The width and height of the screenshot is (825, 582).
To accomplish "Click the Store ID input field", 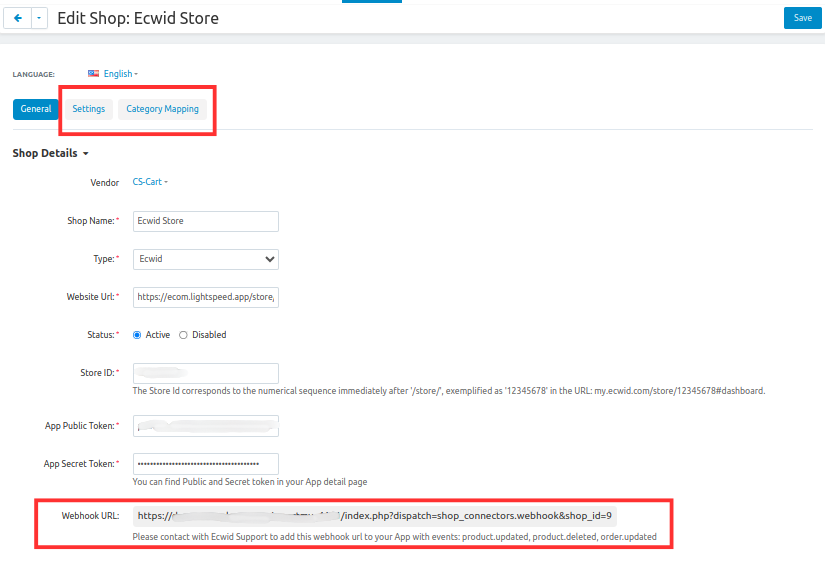I will click(x=206, y=373).
